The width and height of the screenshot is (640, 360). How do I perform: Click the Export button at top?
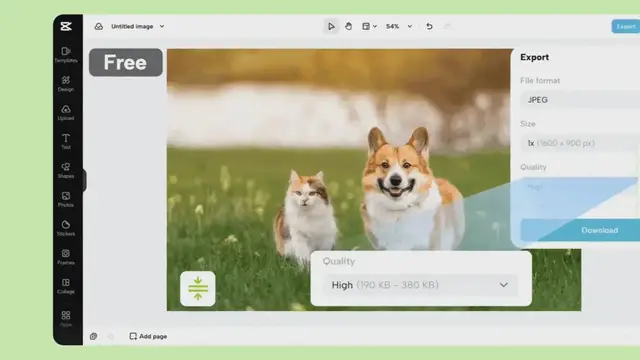[626, 26]
